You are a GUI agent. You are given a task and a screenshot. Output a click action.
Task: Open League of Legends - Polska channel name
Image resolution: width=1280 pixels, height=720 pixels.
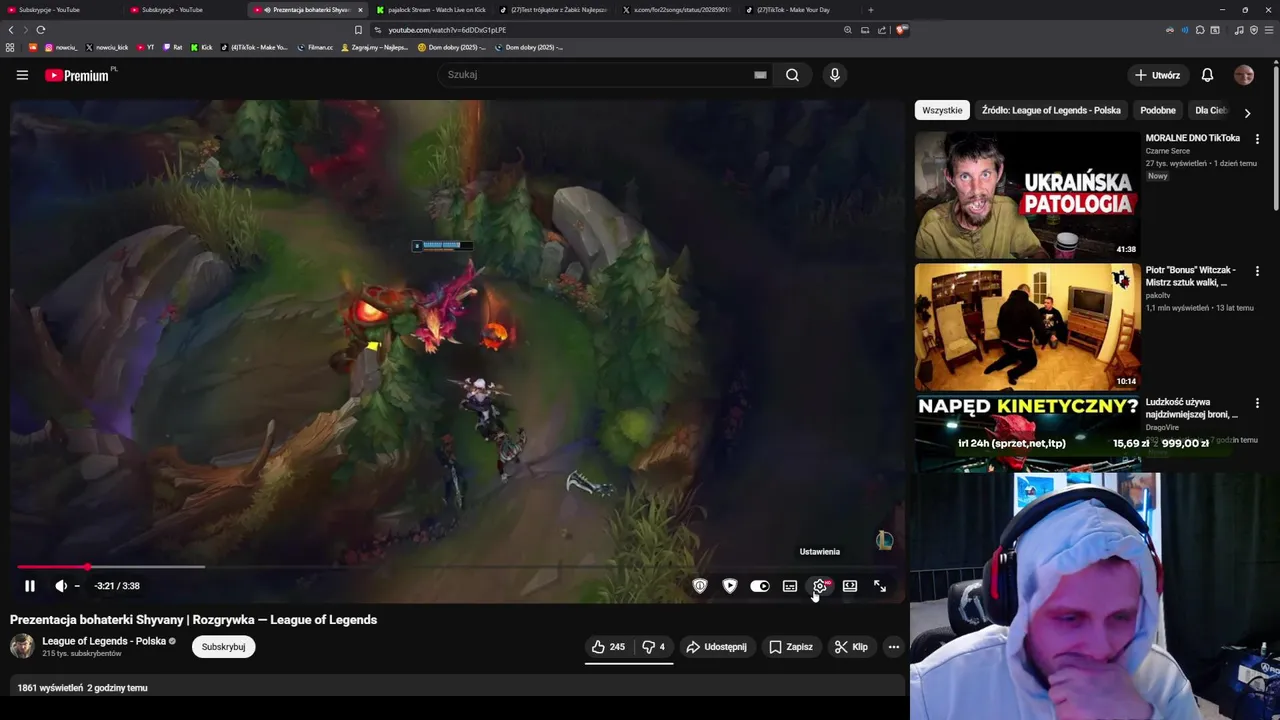104,641
